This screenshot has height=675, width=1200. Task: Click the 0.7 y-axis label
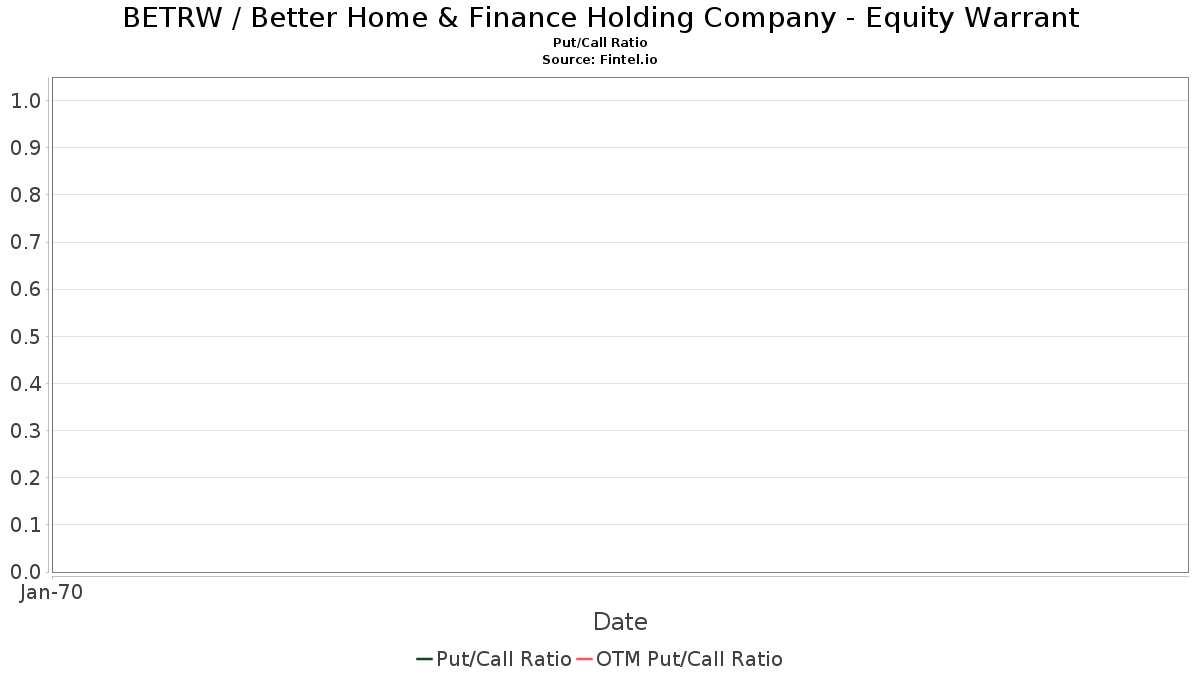tap(25, 242)
